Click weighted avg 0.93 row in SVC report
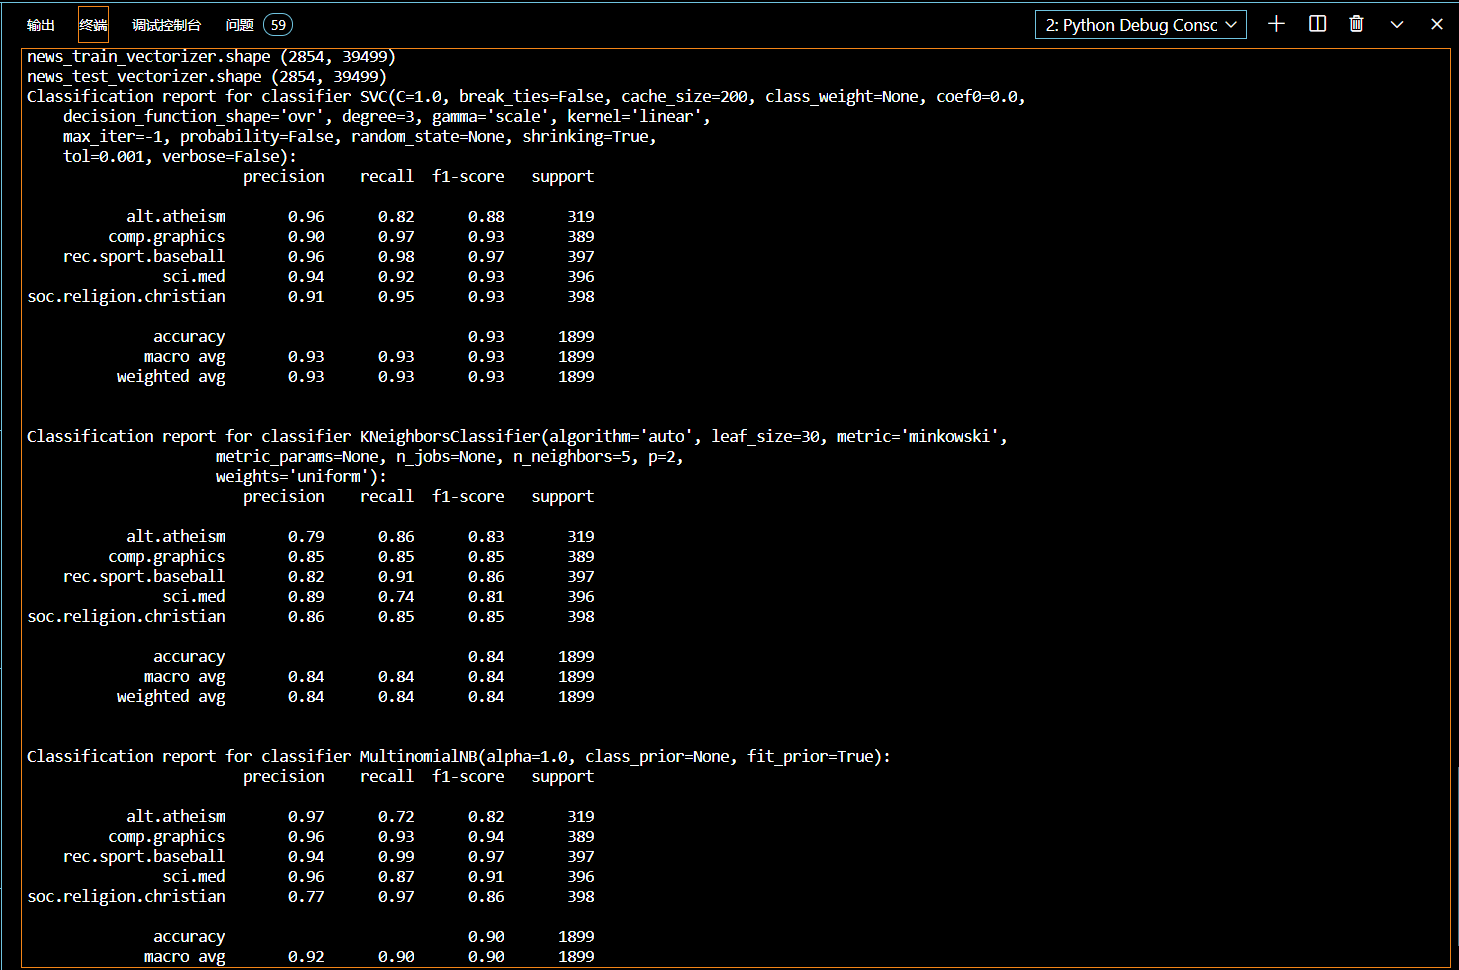This screenshot has width=1459, height=970. 356,377
